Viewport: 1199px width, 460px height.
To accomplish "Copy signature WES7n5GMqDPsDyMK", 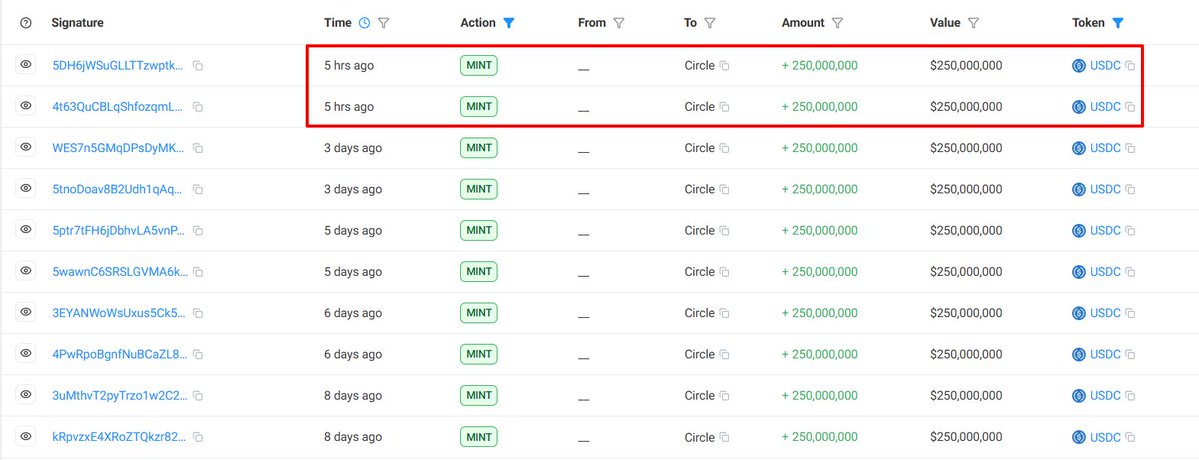I will pyautogui.click(x=198, y=149).
